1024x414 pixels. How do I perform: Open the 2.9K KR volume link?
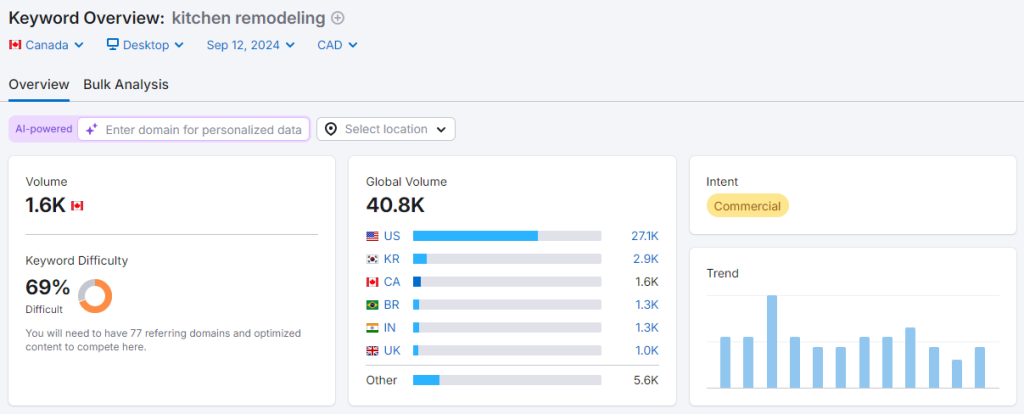click(x=646, y=259)
